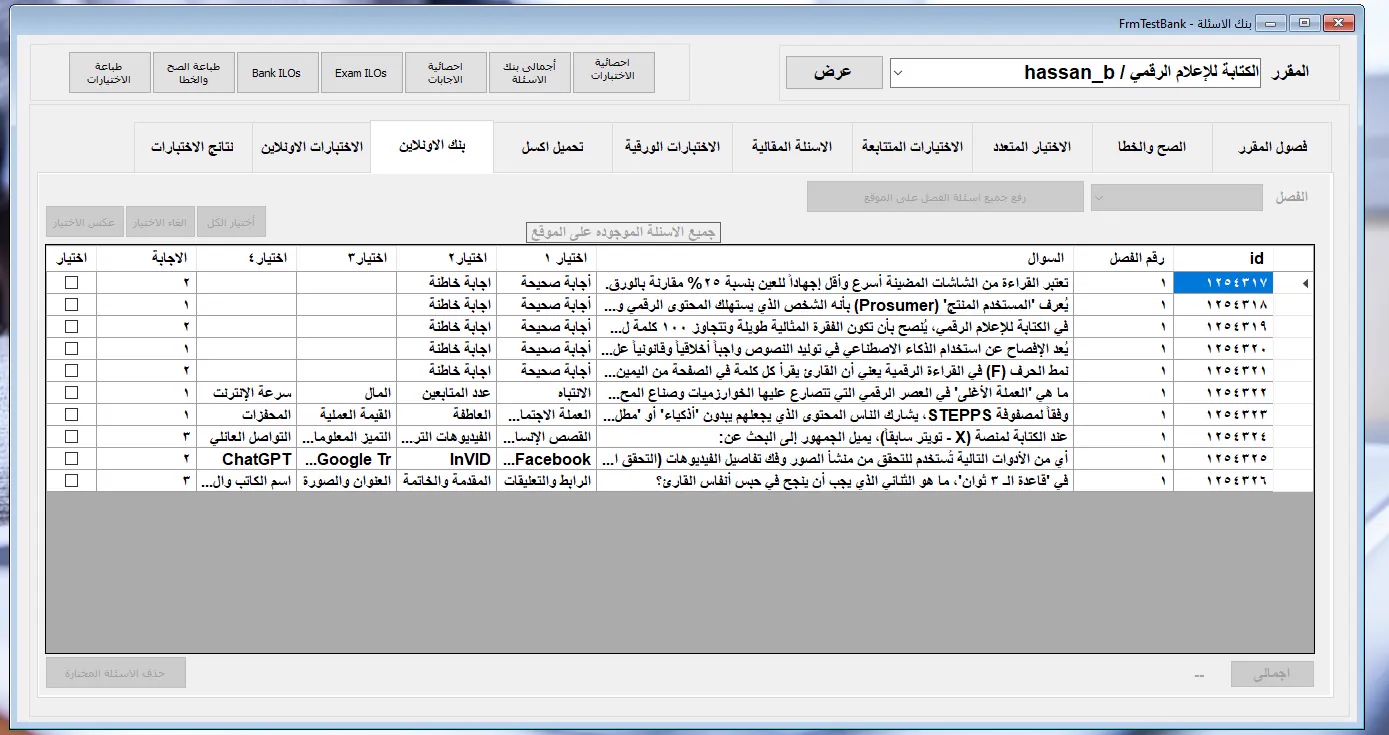Switch to the تحميل اكسل tab

[x=553, y=147]
